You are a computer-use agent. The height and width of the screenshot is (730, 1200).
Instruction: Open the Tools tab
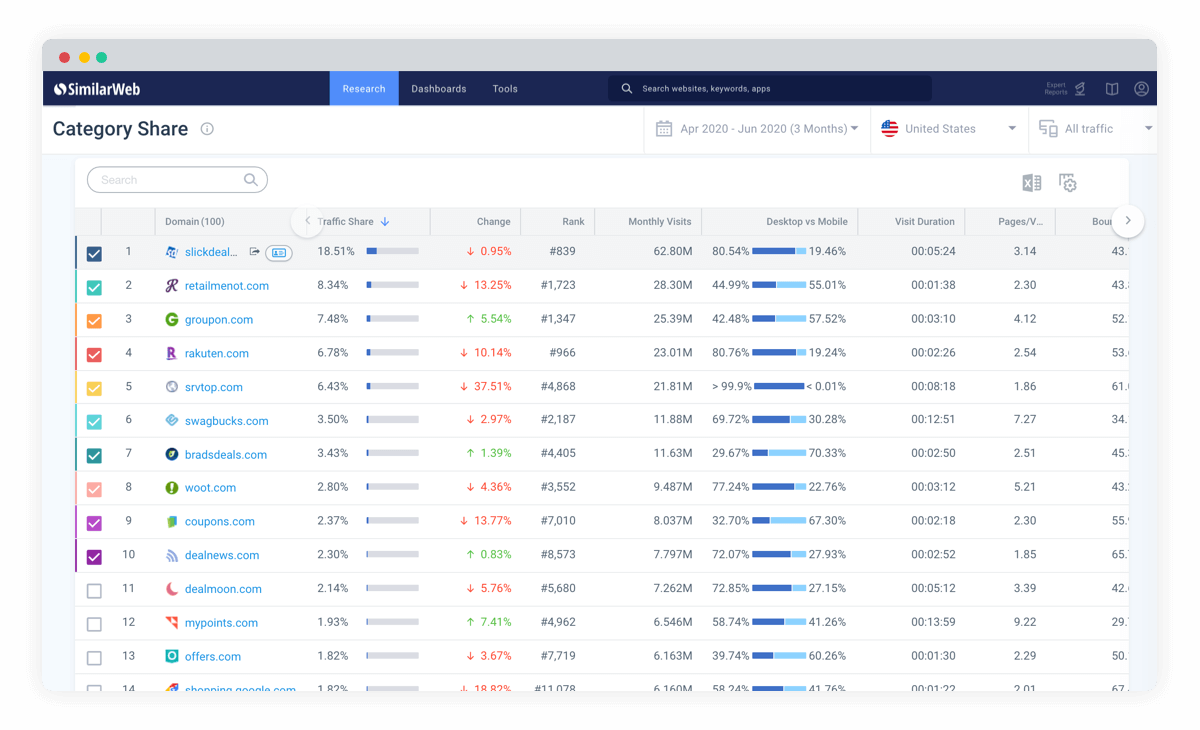pyautogui.click(x=505, y=89)
